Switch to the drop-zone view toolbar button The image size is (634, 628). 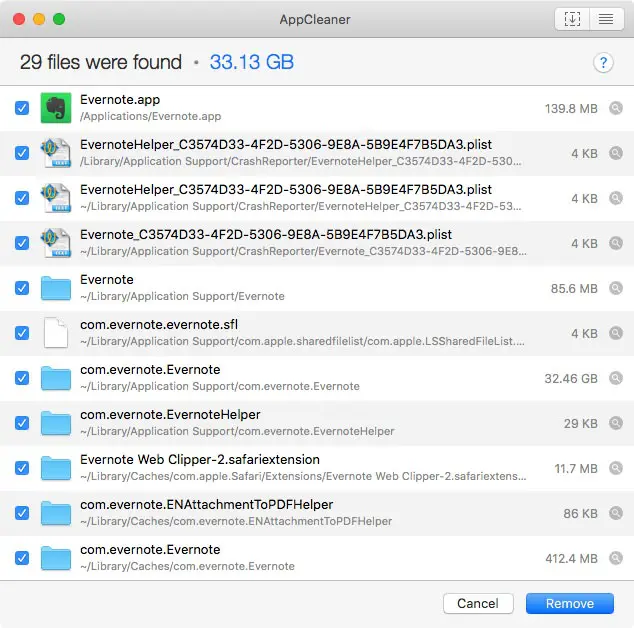[572, 19]
